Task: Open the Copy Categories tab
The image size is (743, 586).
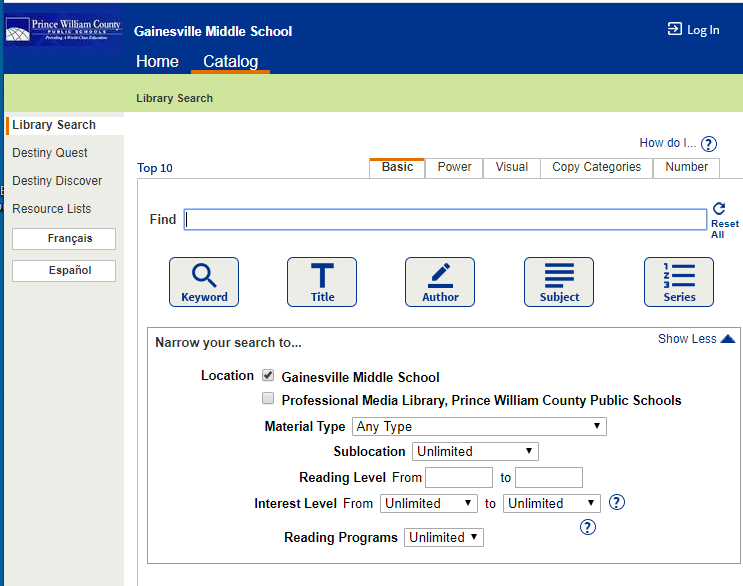Action: (x=597, y=167)
